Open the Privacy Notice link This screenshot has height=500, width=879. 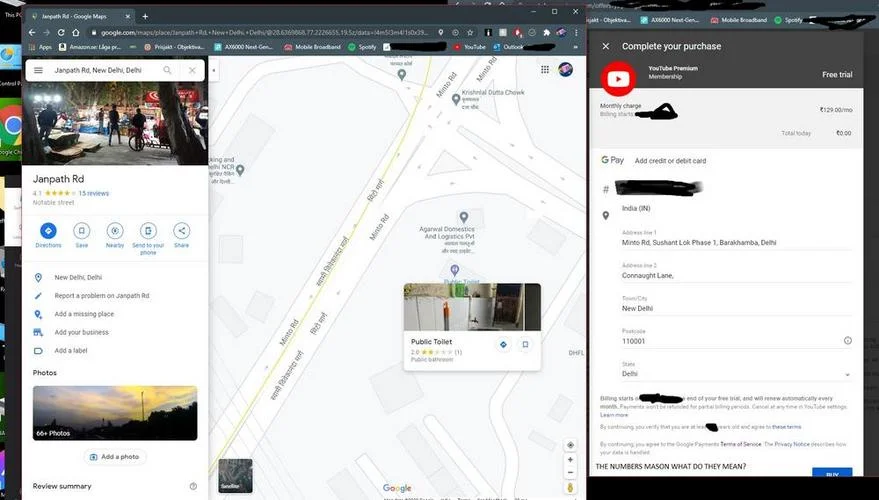pyautogui.click(x=792, y=444)
